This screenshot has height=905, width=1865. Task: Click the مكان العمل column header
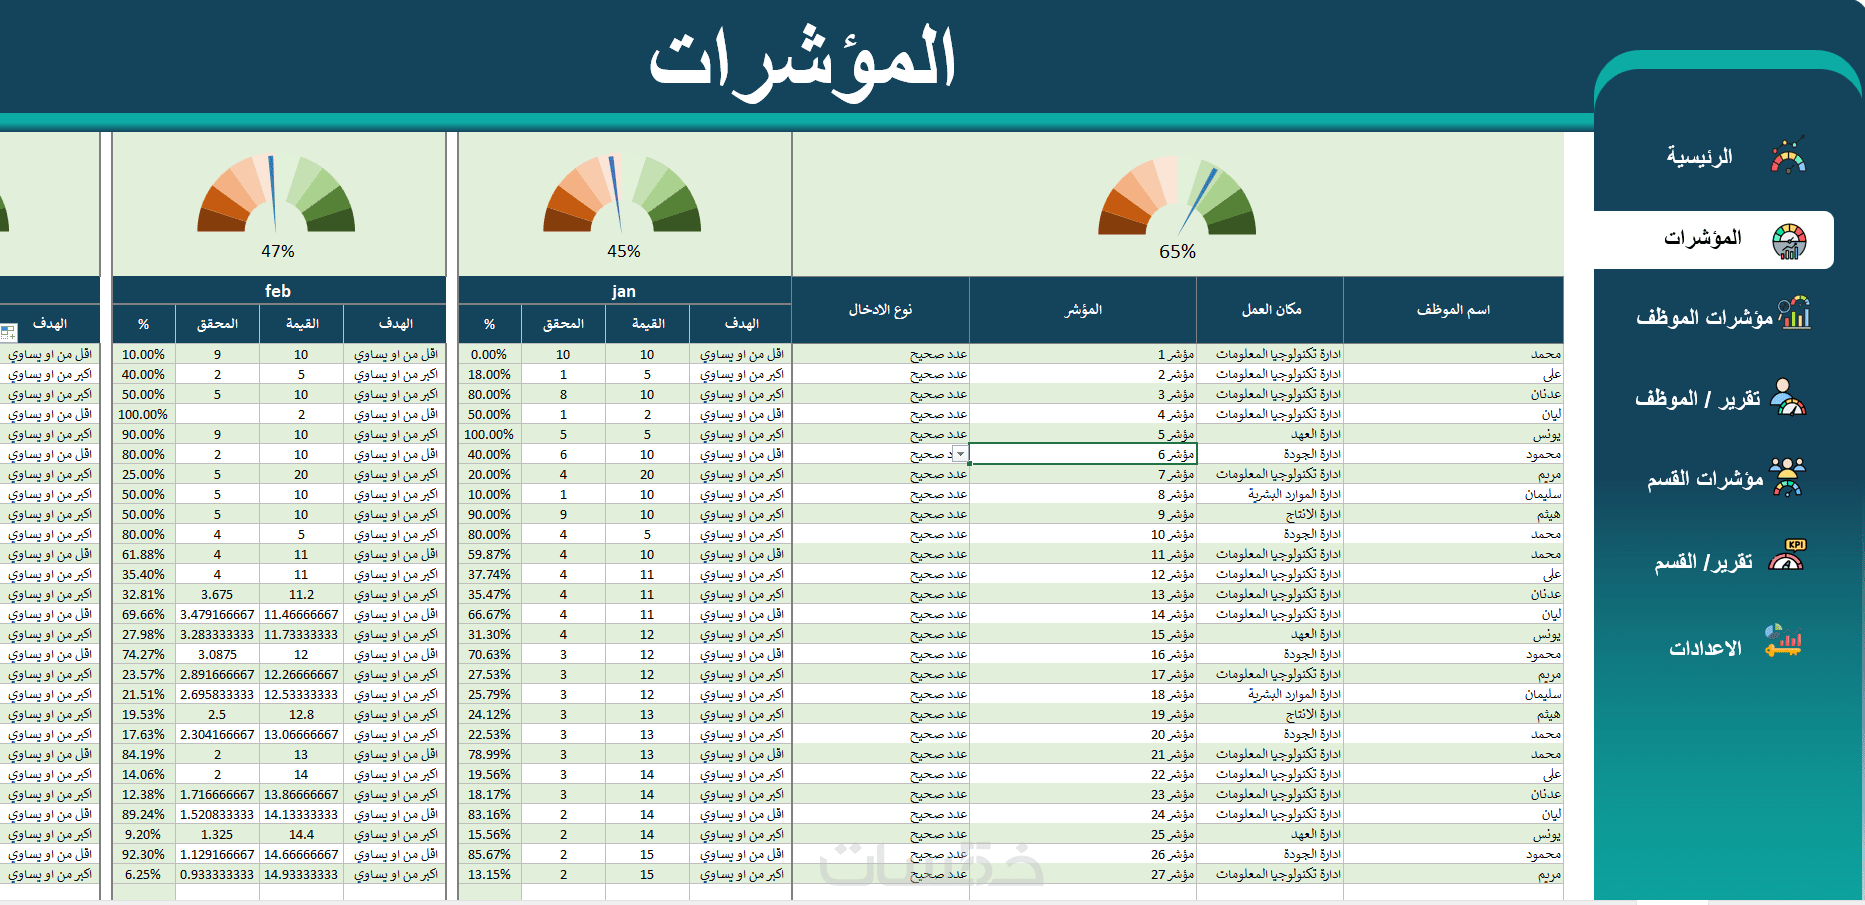coord(1270,310)
